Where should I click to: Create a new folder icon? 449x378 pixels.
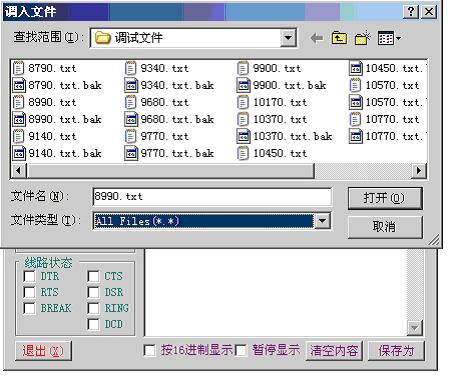(x=362, y=38)
